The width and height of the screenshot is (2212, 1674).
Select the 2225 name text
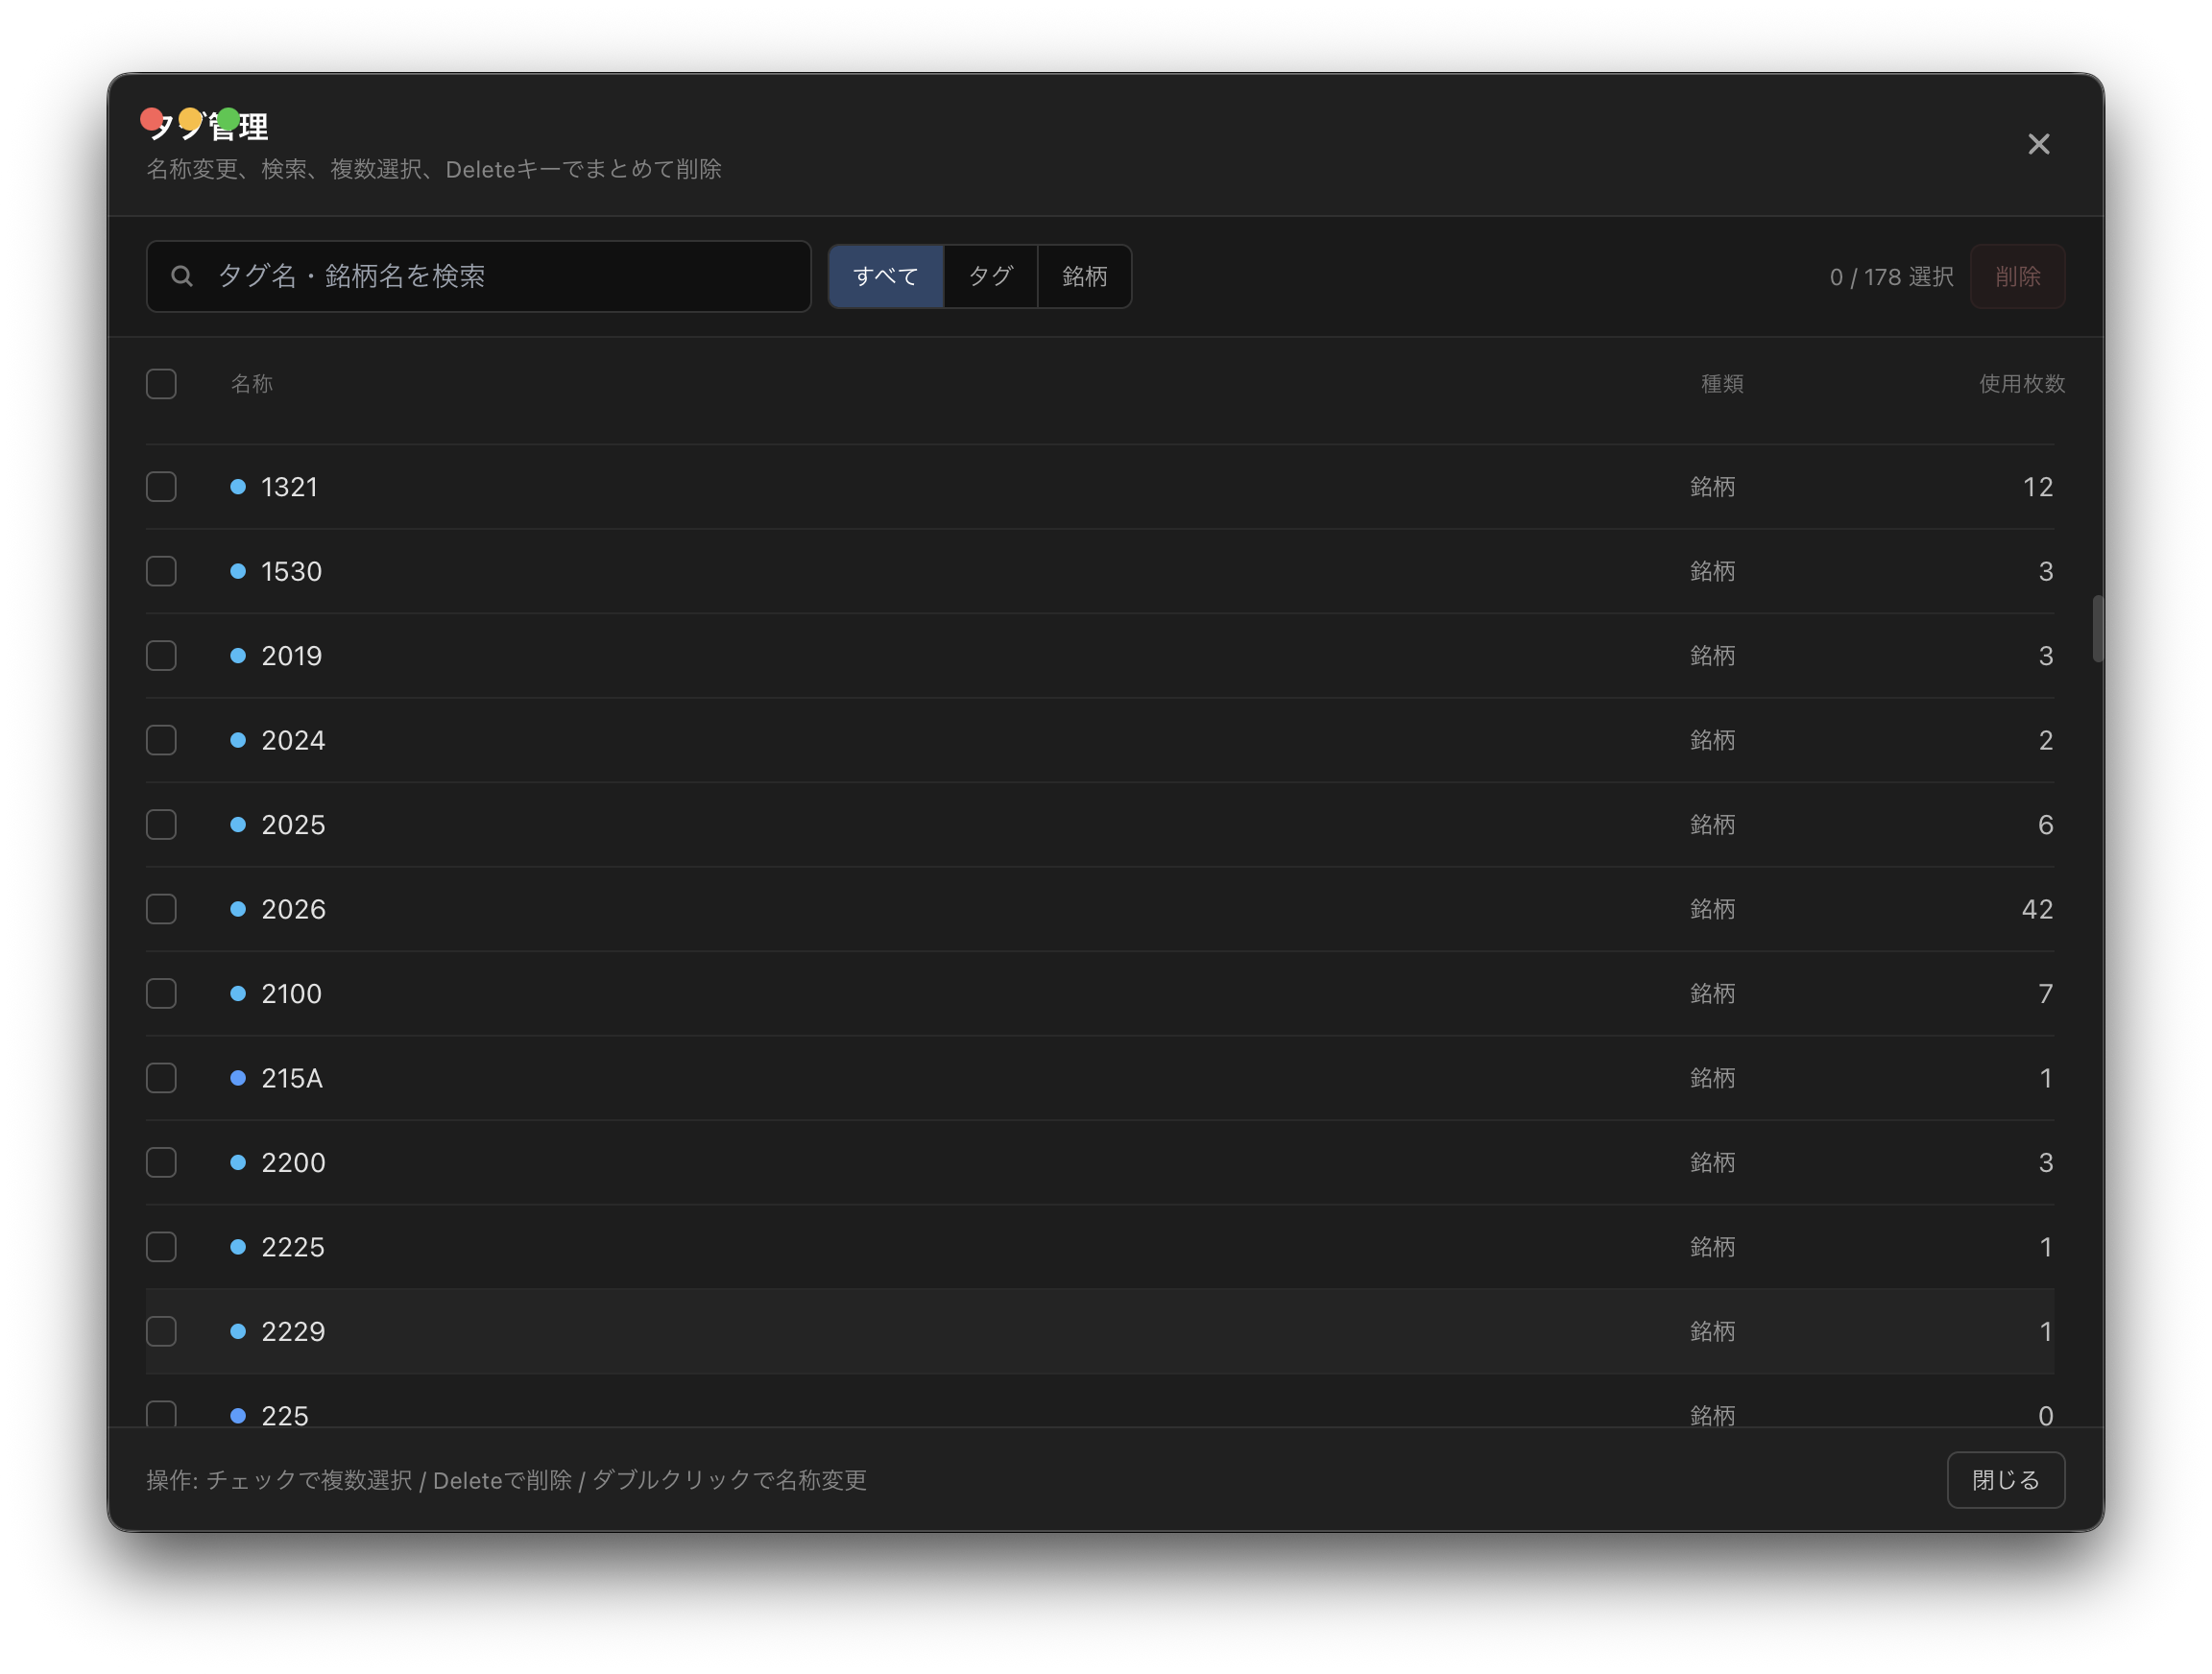pyautogui.click(x=293, y=1247)
